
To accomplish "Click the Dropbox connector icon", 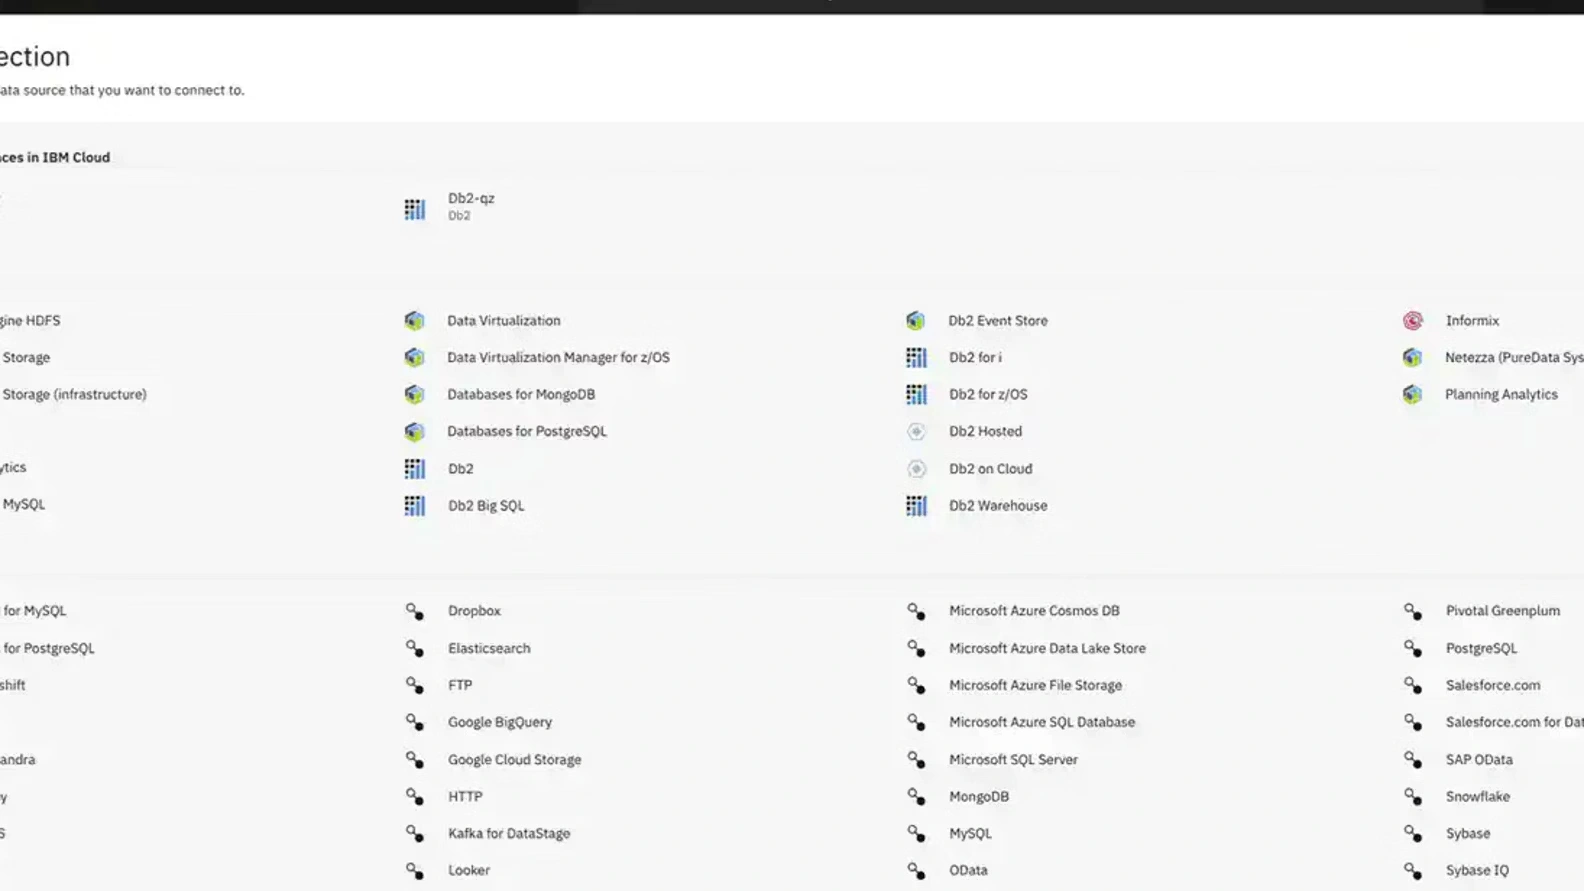I will pos(414,611).
